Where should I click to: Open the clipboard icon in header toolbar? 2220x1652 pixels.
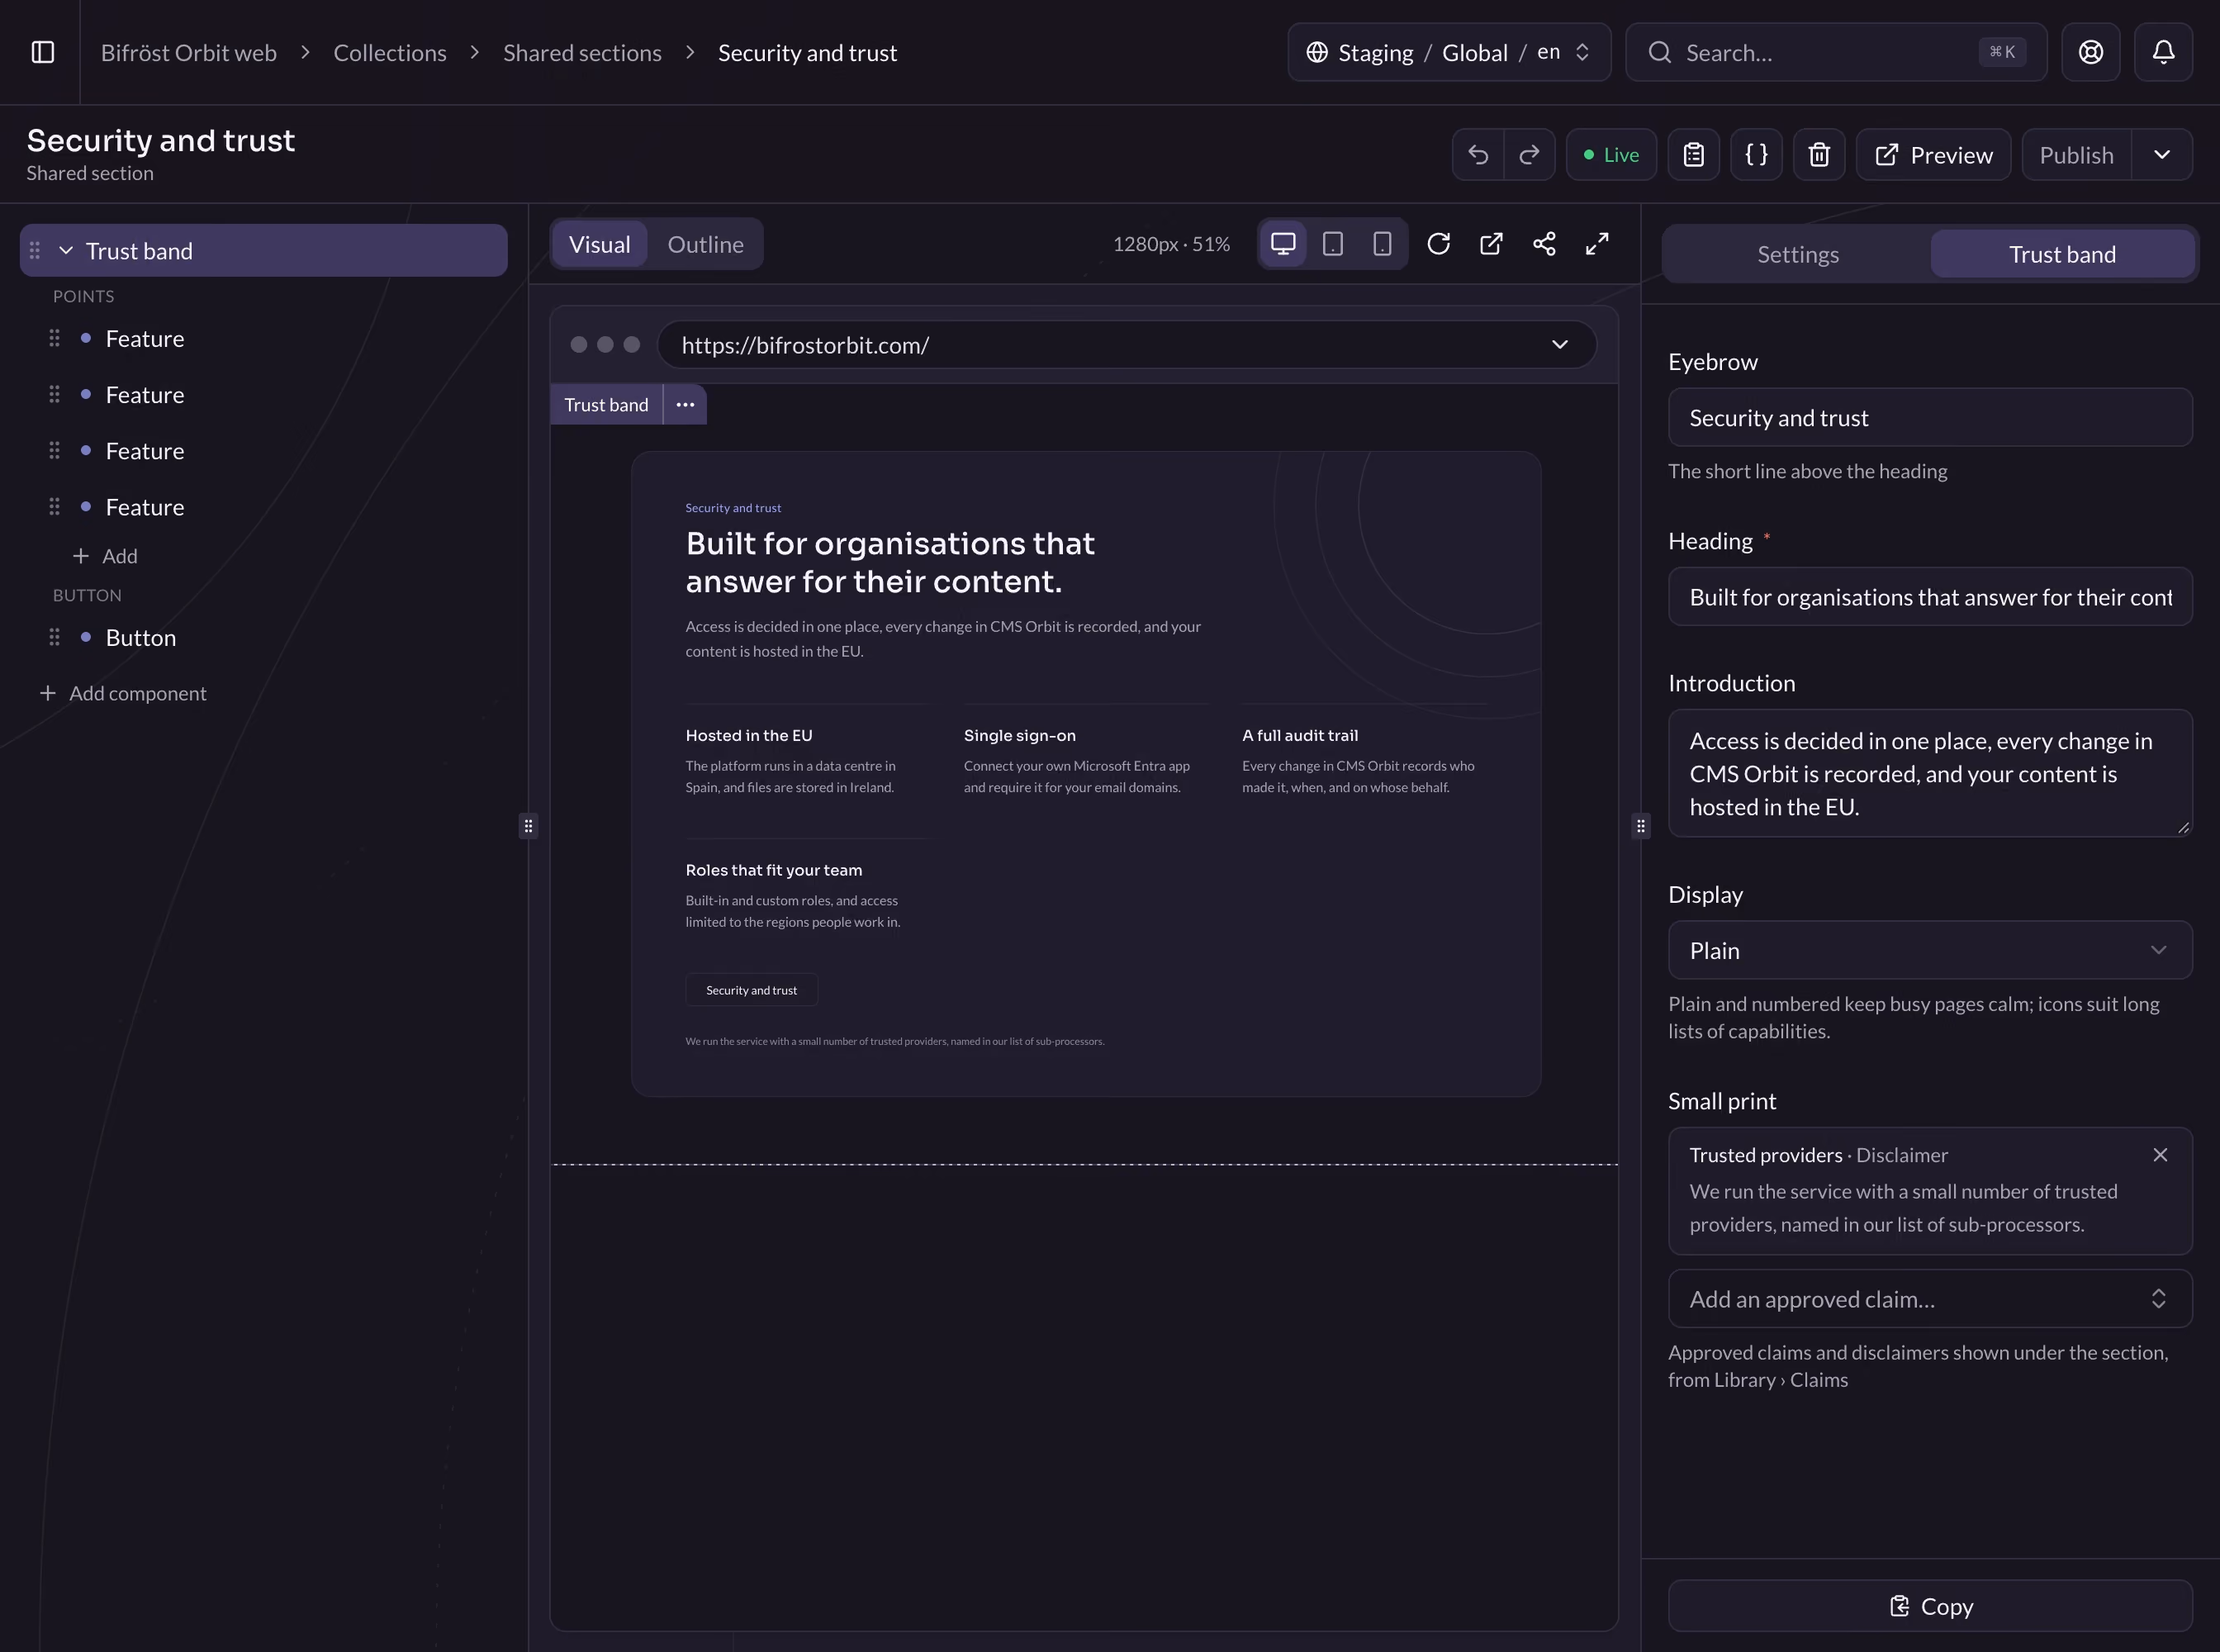coord(1693,155)
